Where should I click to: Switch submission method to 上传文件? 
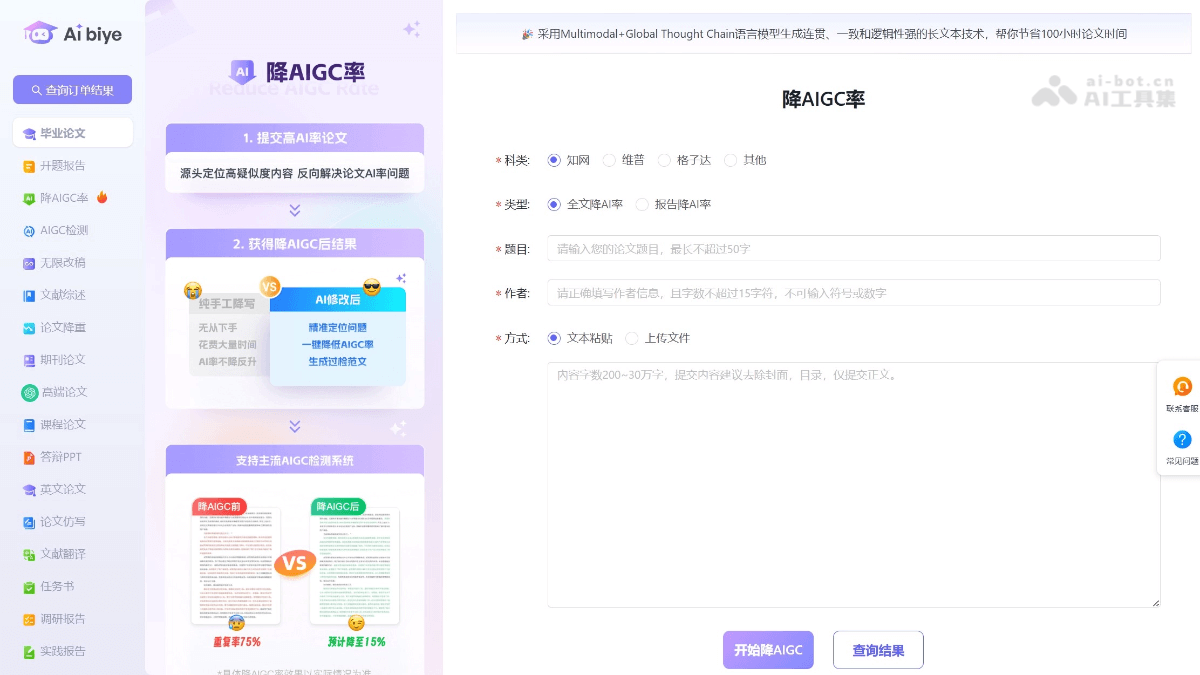point(631,338)
